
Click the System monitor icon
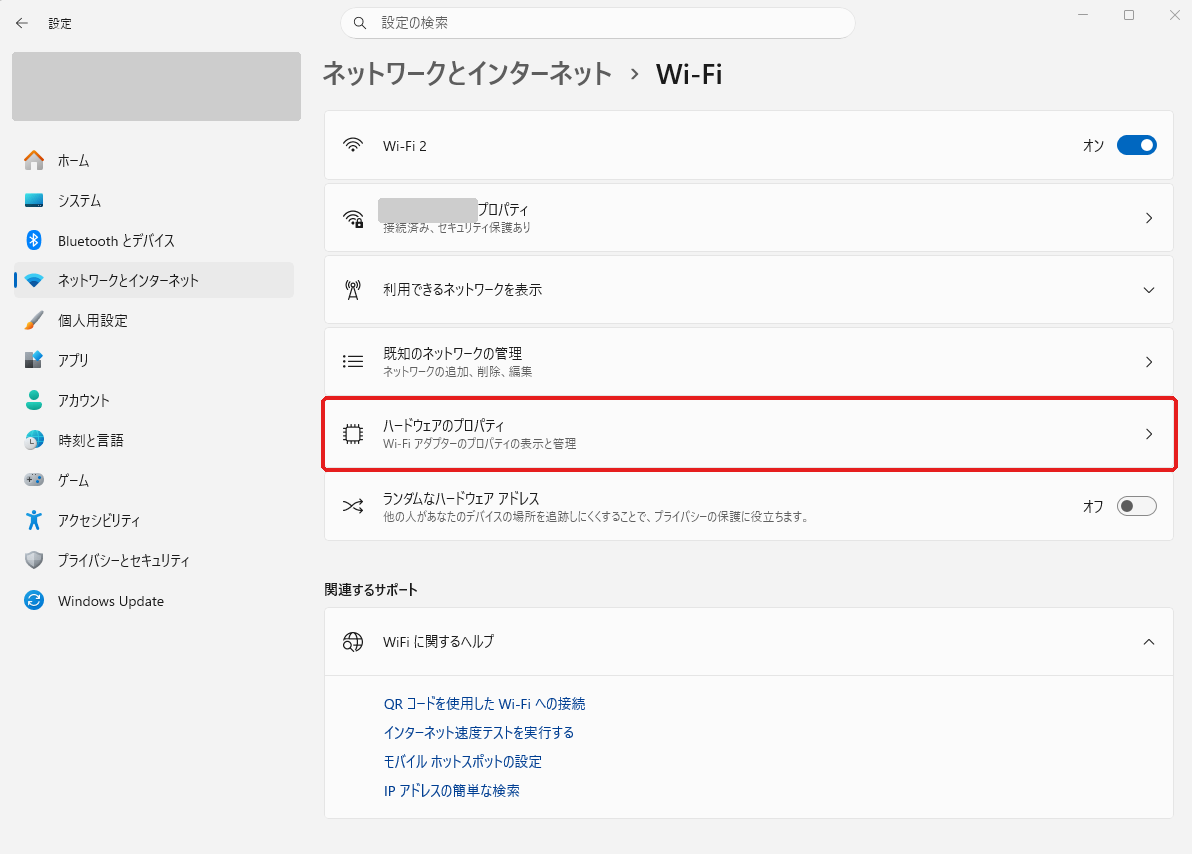pos(33,200)
